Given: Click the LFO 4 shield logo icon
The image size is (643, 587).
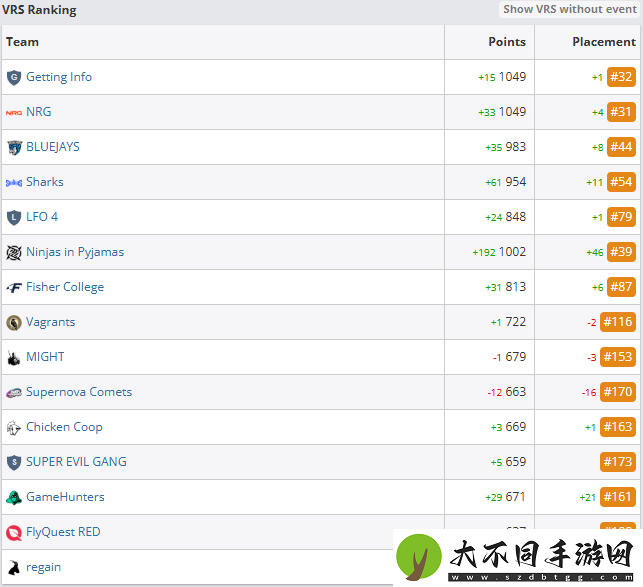Looking at the screenshot, I should [14, 217].
